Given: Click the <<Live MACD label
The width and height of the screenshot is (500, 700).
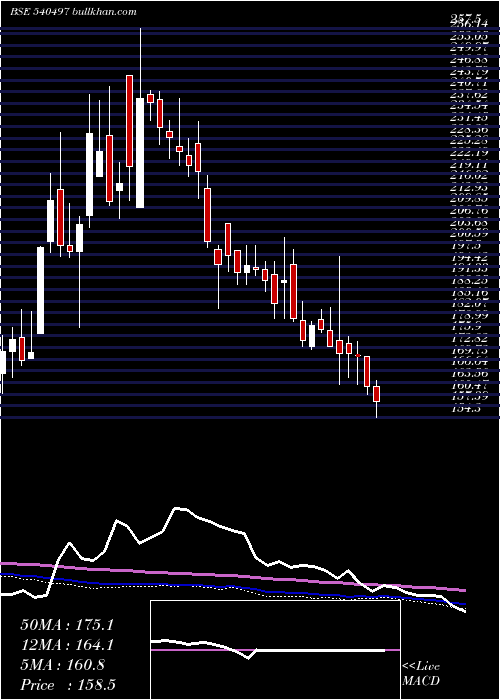Looking at the screenshot, I should 421,673.
